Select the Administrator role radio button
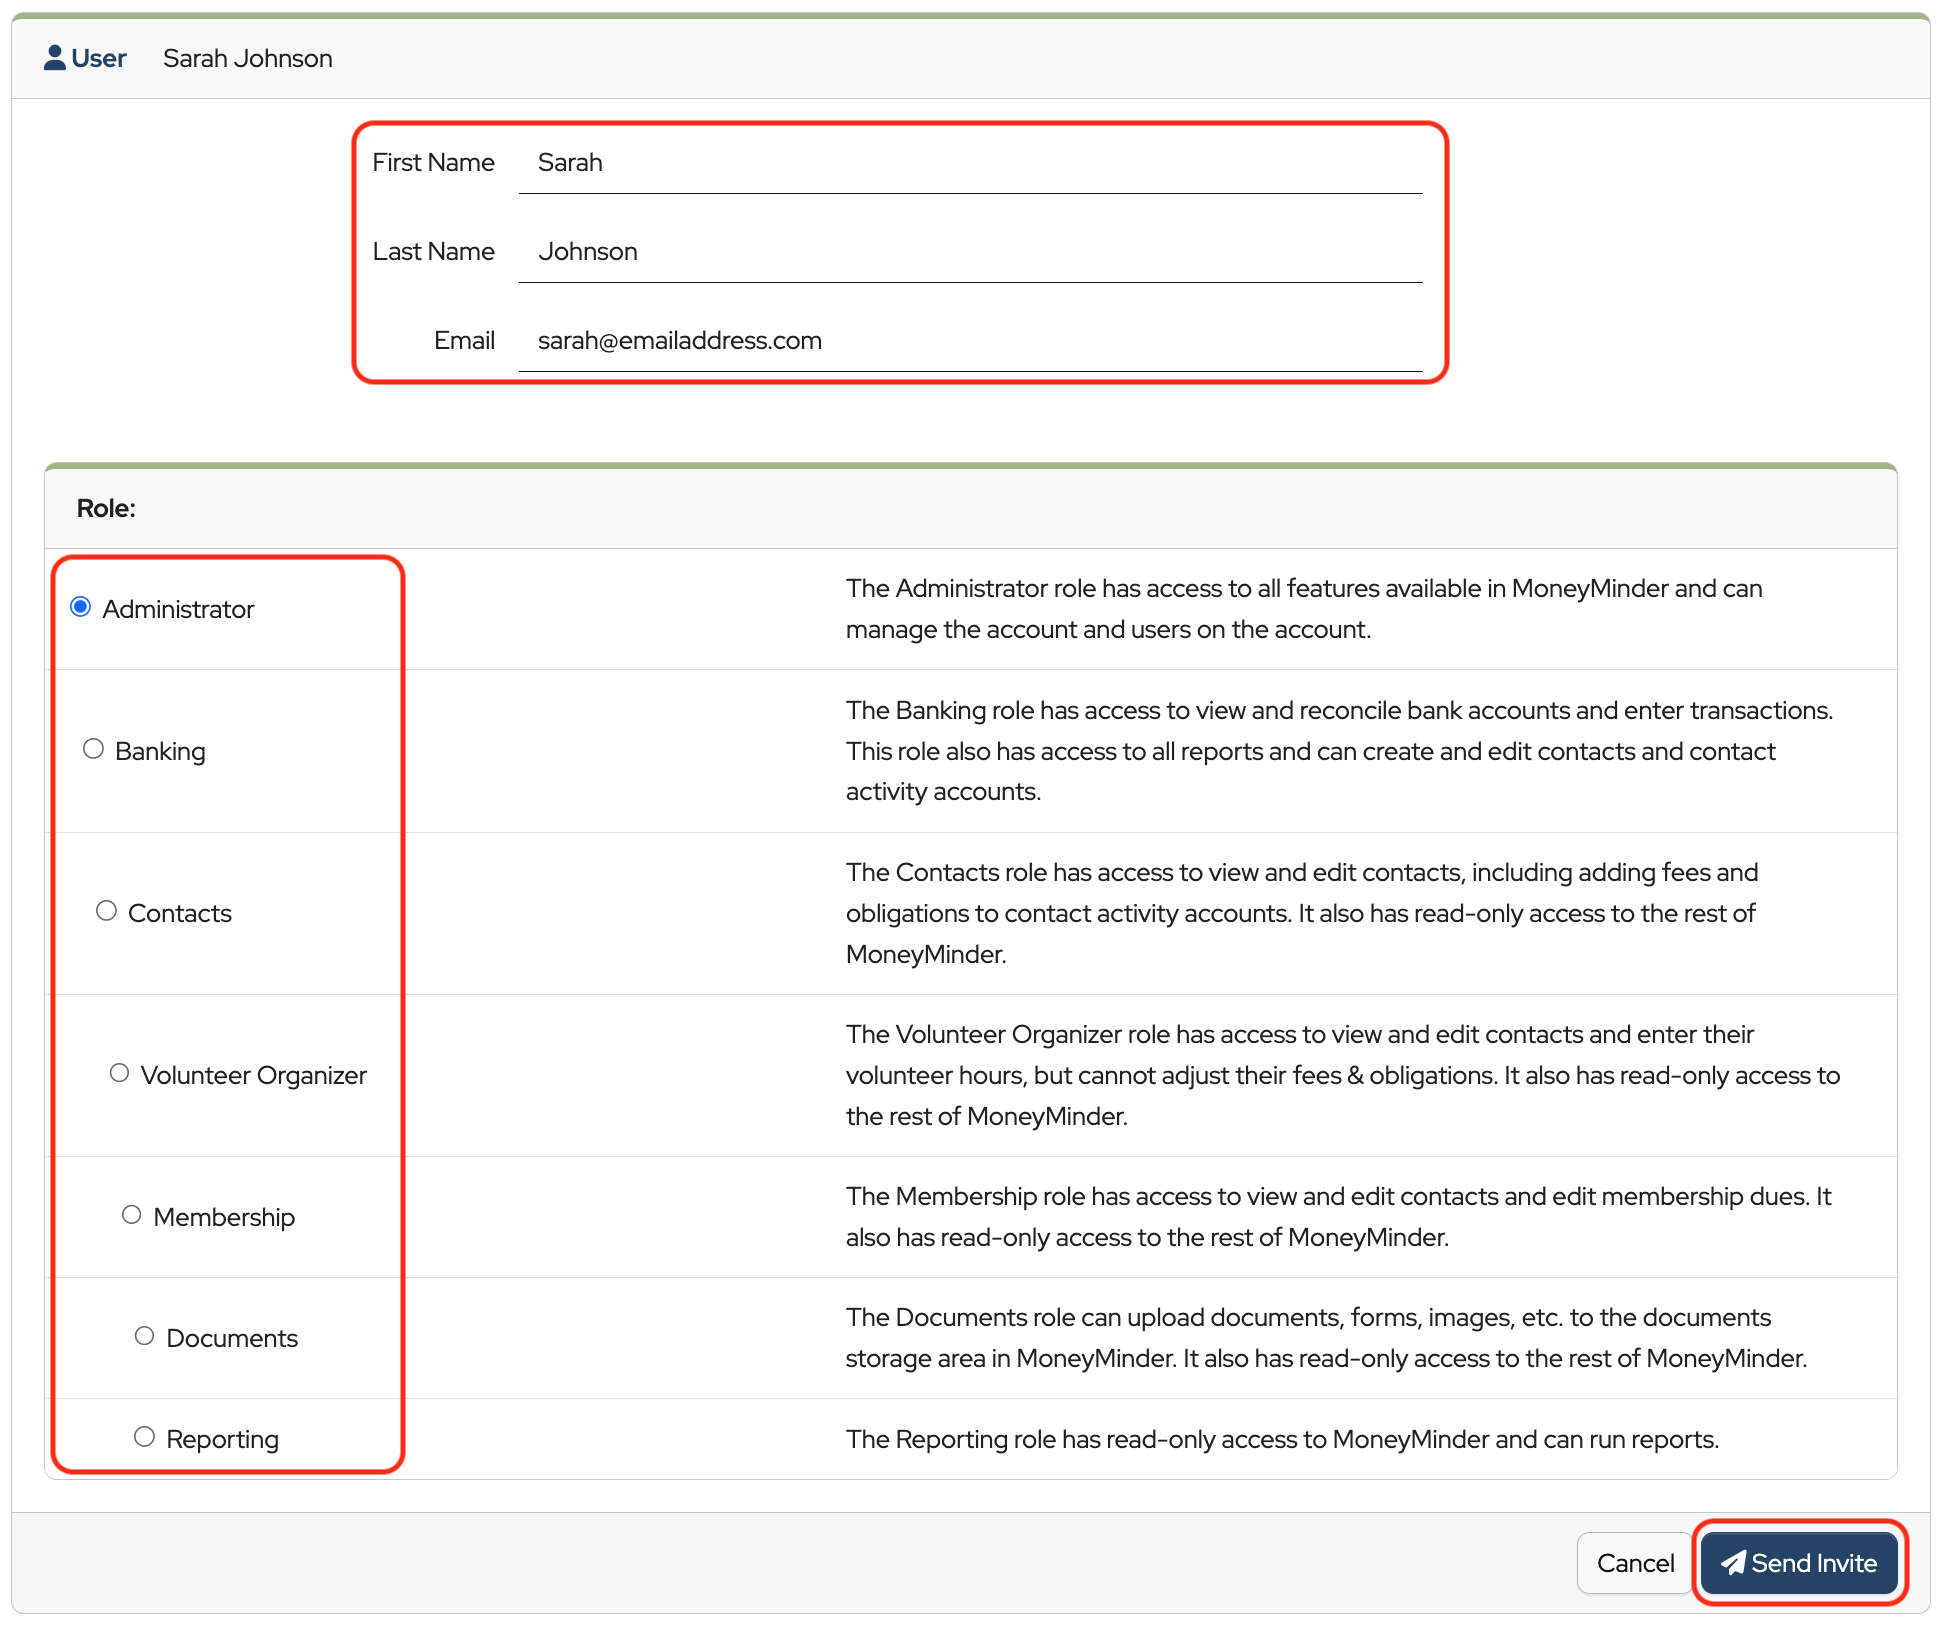 tap(81, 607)
